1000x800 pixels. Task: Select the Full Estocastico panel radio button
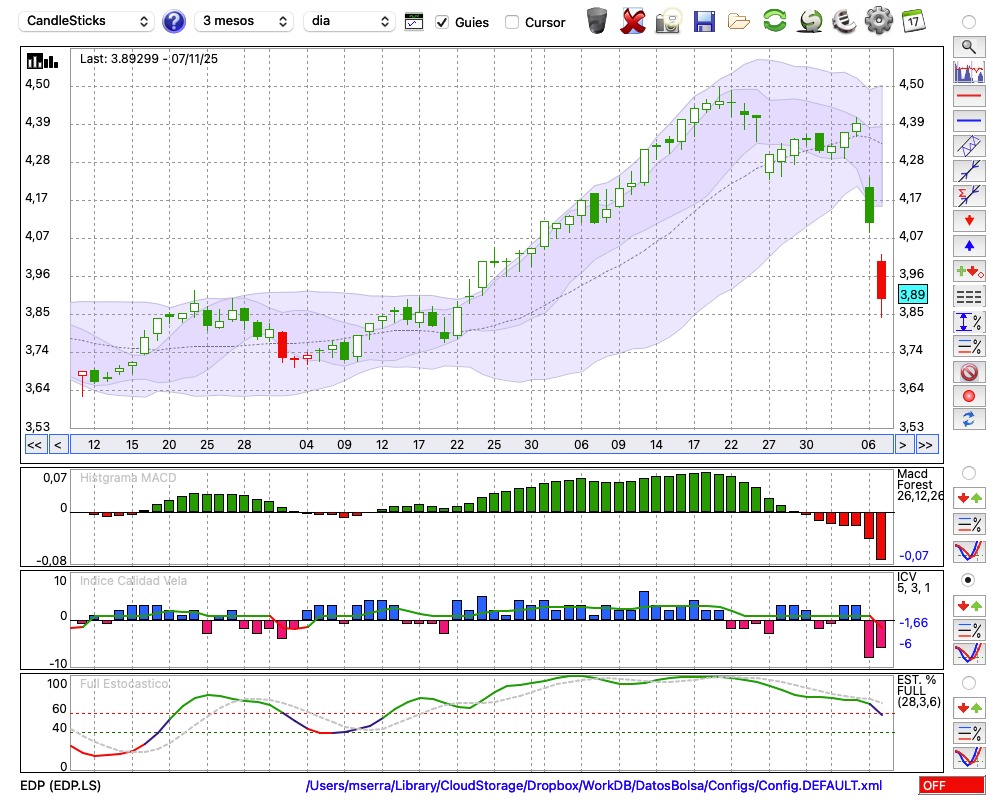pos(969,683)
